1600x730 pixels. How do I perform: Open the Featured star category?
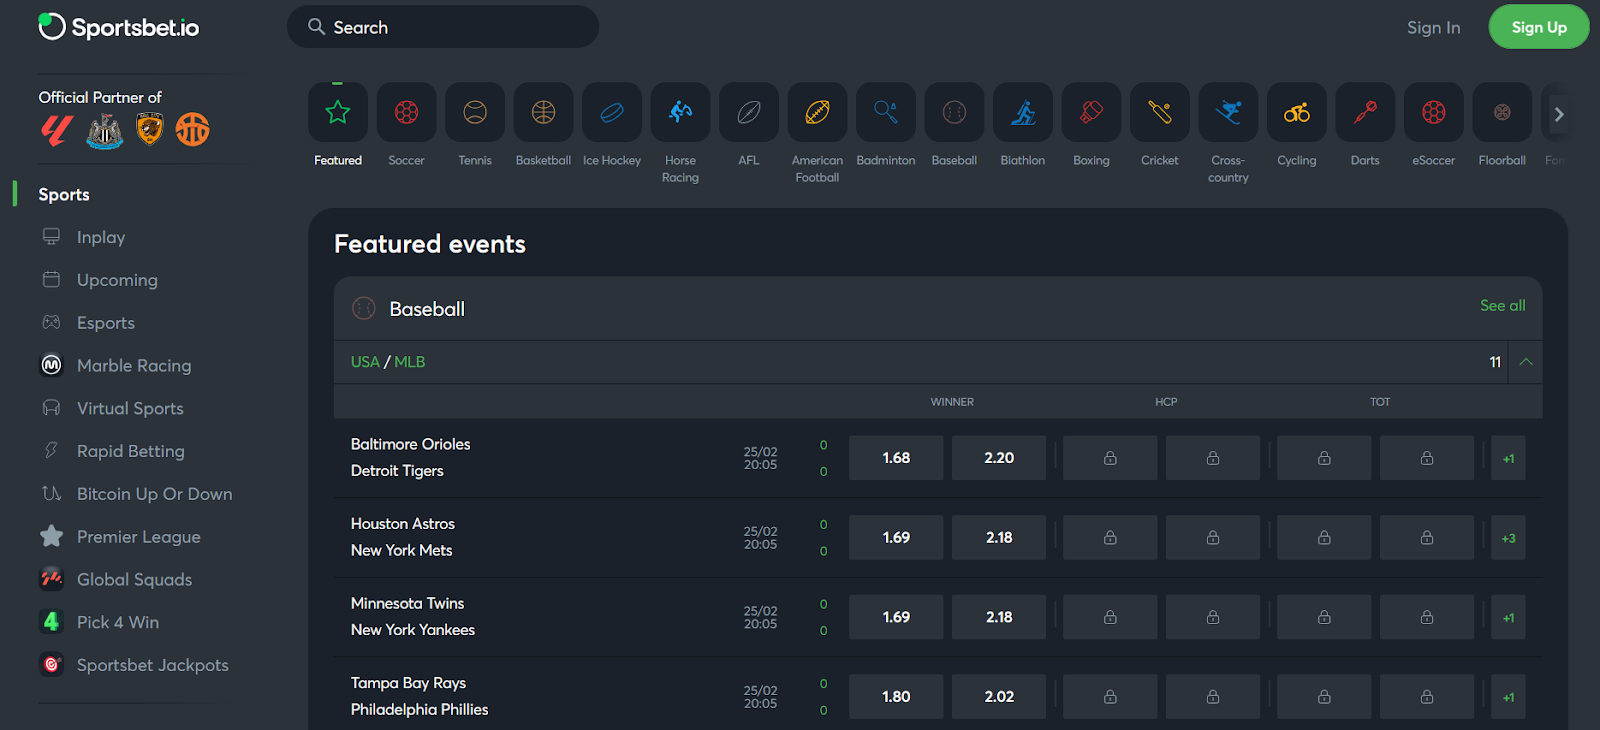pyautogui.click(x=338, y=112)
